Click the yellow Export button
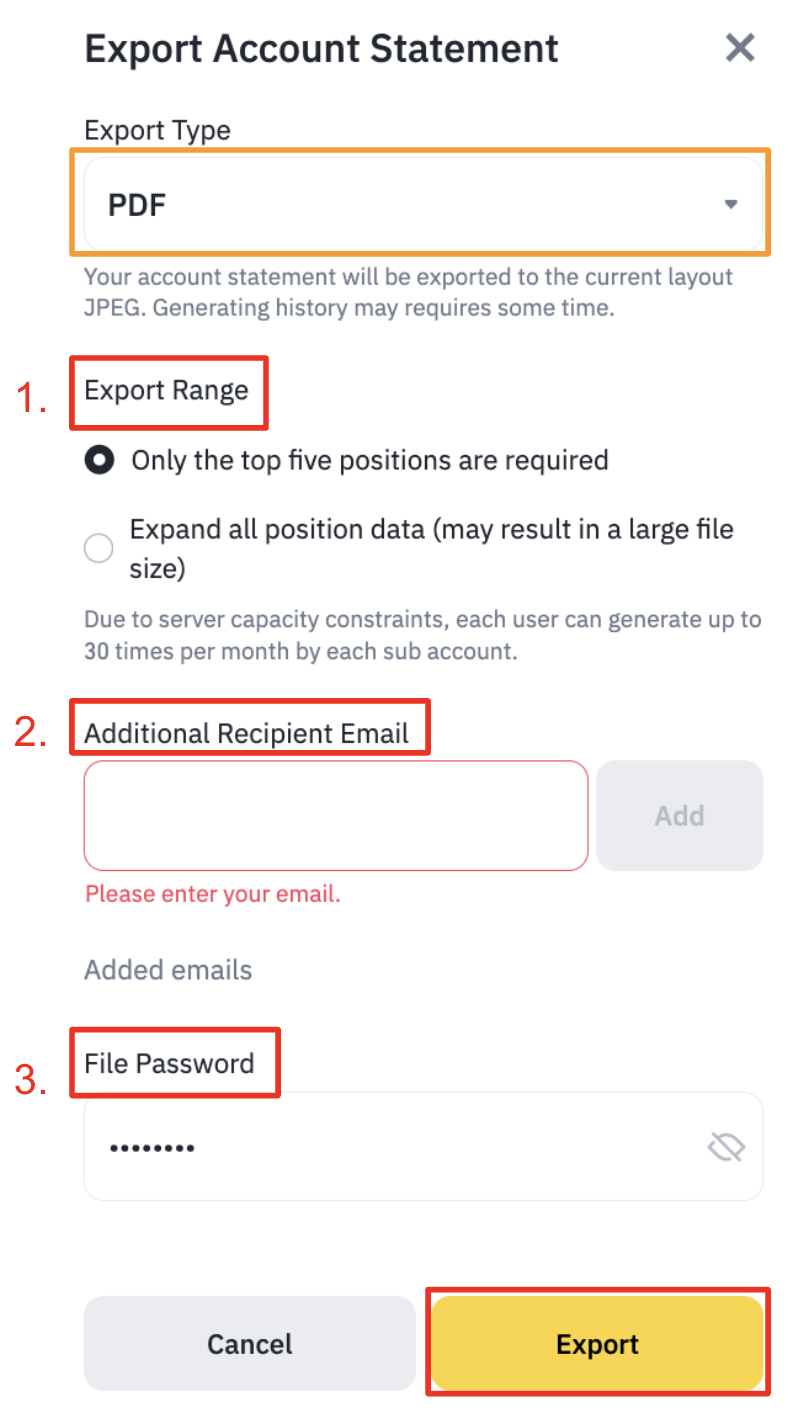The height and width of the screenshot is (1426, 802). click(x=597, y=1344)
